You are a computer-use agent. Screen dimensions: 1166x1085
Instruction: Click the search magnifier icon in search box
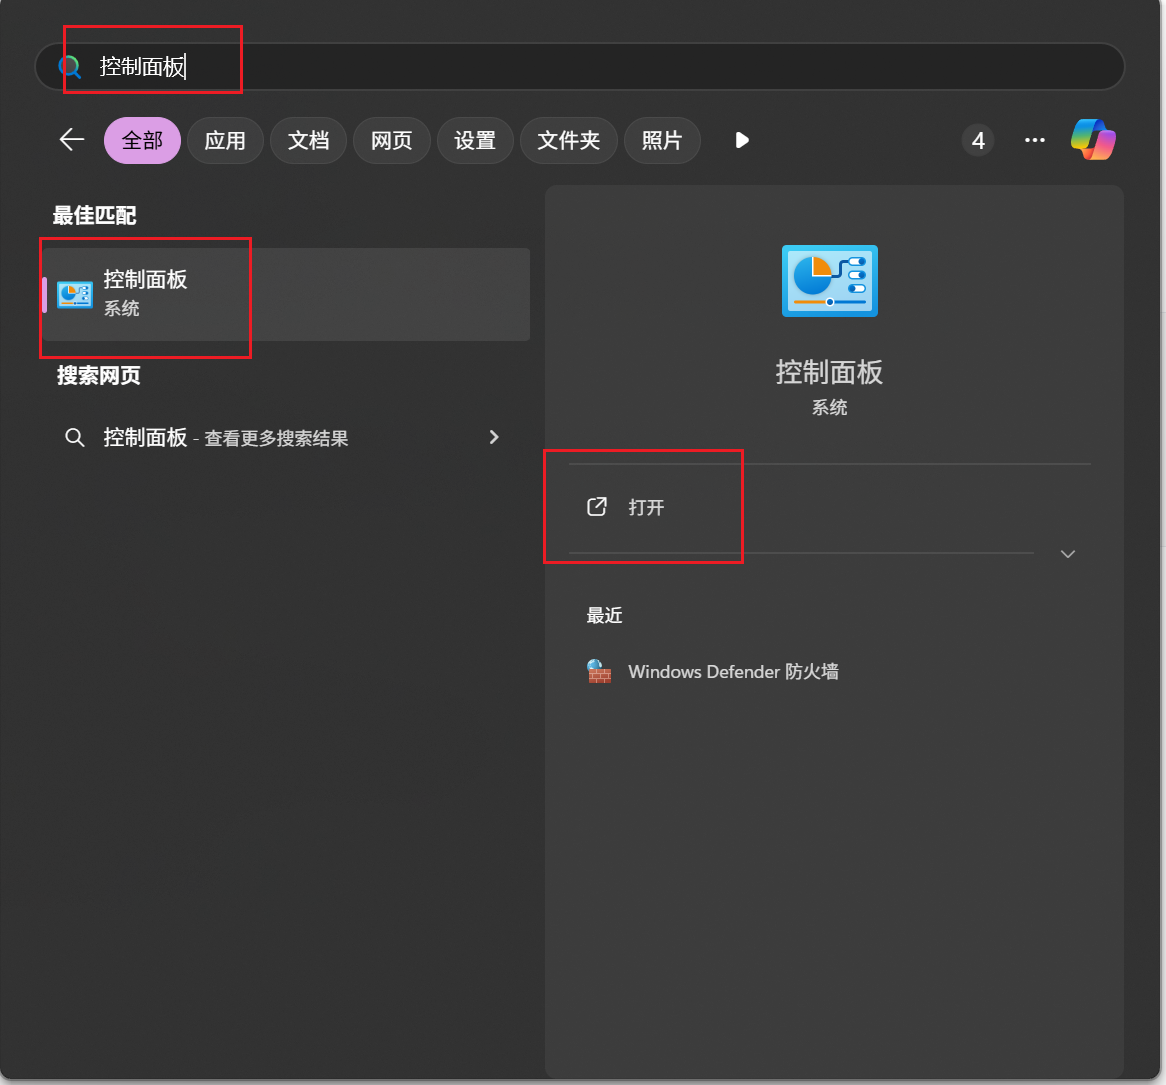69,67
